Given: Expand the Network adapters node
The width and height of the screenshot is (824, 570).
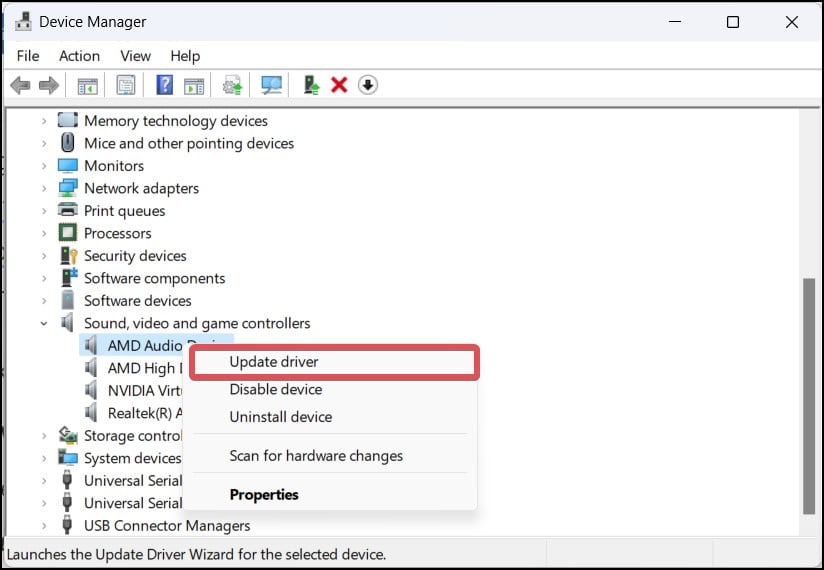Looking at the screenshot, I should coord(44,189).
